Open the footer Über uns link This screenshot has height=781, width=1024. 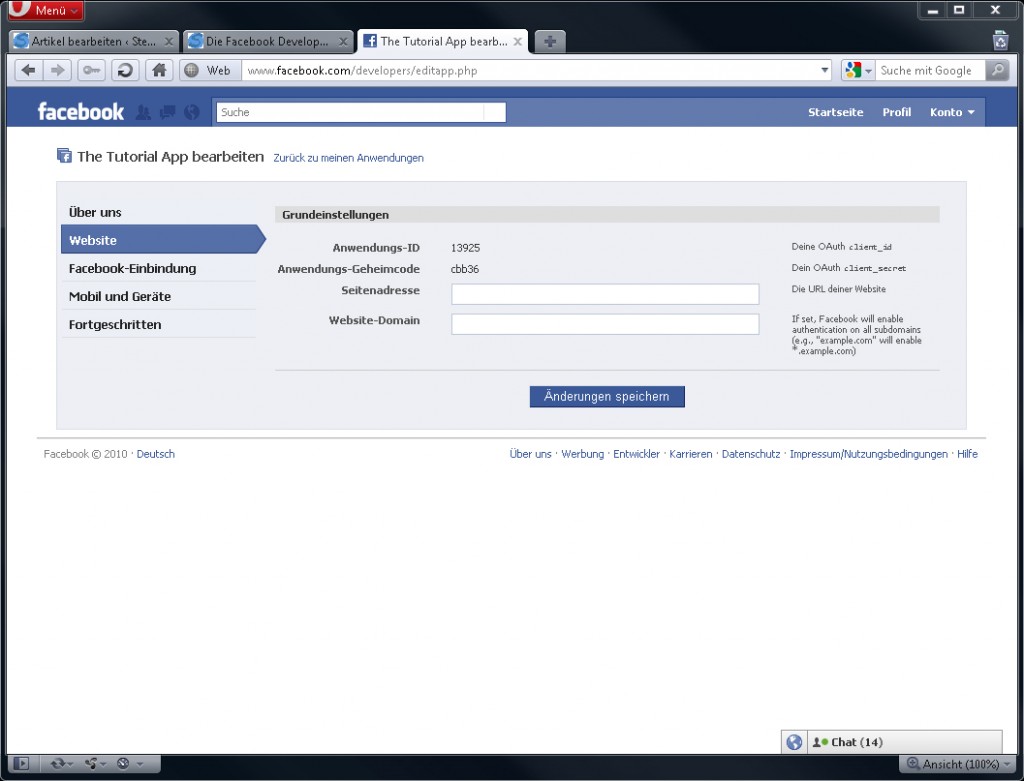[x=530, y=454]
